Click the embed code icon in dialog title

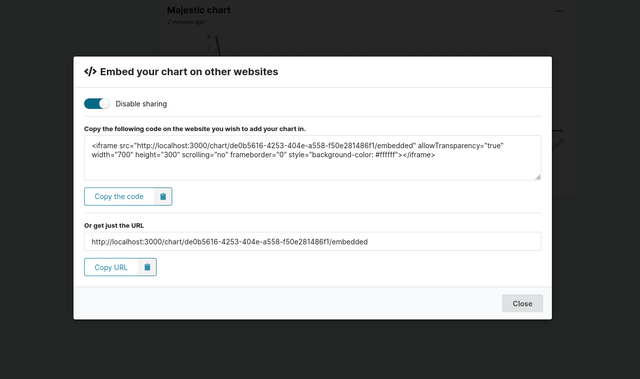coord(90,71)
